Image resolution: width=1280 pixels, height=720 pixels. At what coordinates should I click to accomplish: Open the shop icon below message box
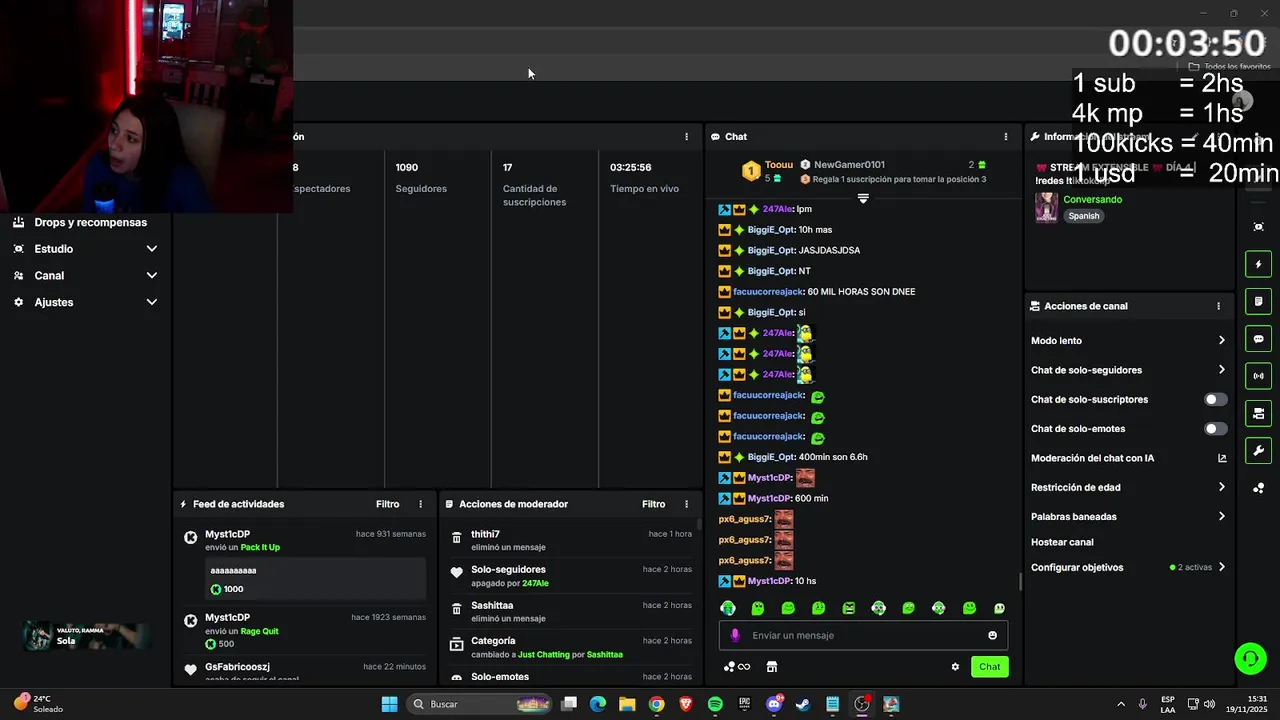click(x=772, y=667)
